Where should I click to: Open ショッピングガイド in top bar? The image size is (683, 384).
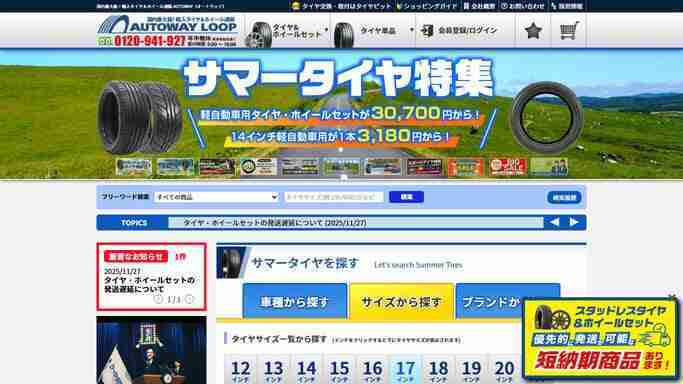(426, 6)
